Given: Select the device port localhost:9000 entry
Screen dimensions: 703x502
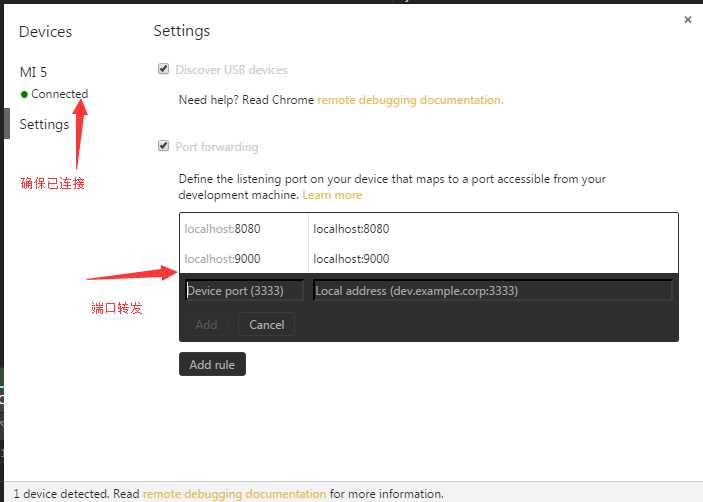Looking at the screenshot, I should point(222,259).
